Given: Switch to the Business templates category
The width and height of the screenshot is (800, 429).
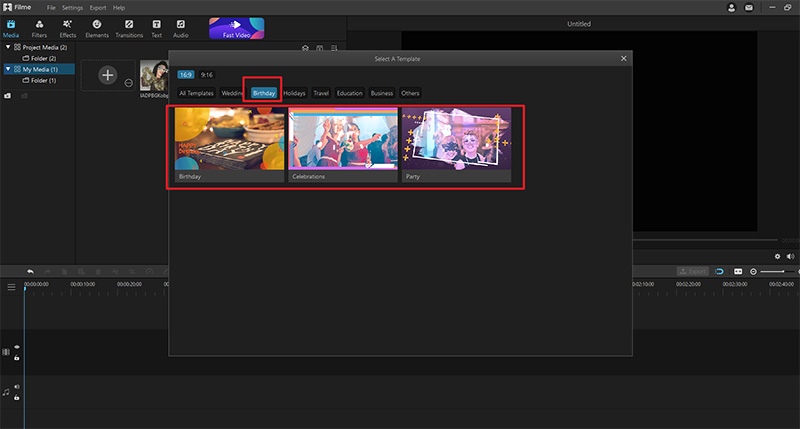Looking at the screenshot, I should [382, 93].
